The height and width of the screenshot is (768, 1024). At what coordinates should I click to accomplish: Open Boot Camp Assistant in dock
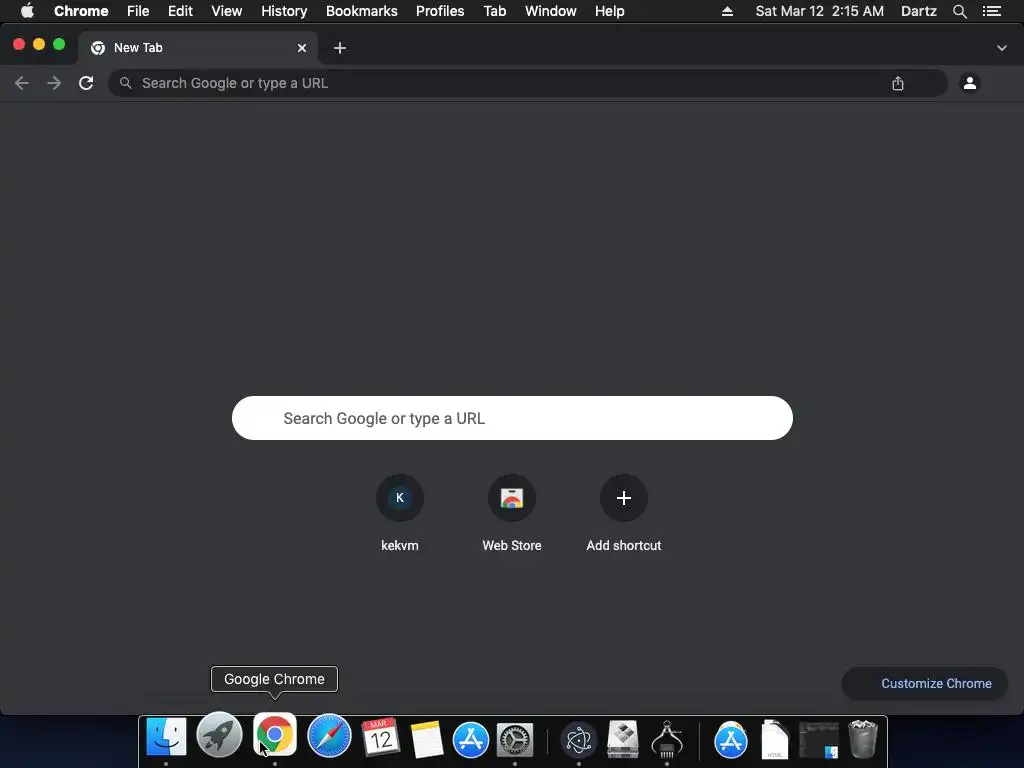(622, 739)
